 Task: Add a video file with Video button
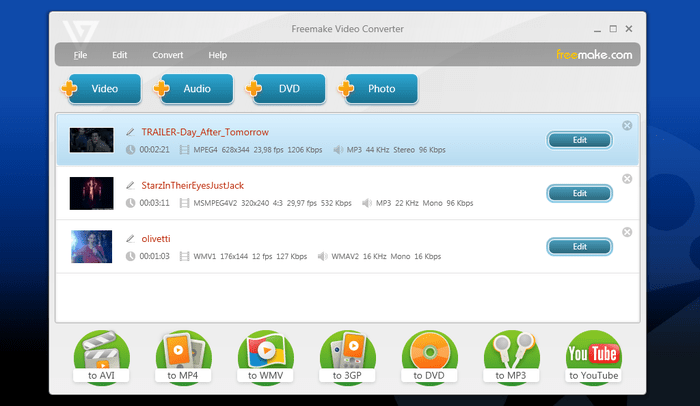click(102, 89)
